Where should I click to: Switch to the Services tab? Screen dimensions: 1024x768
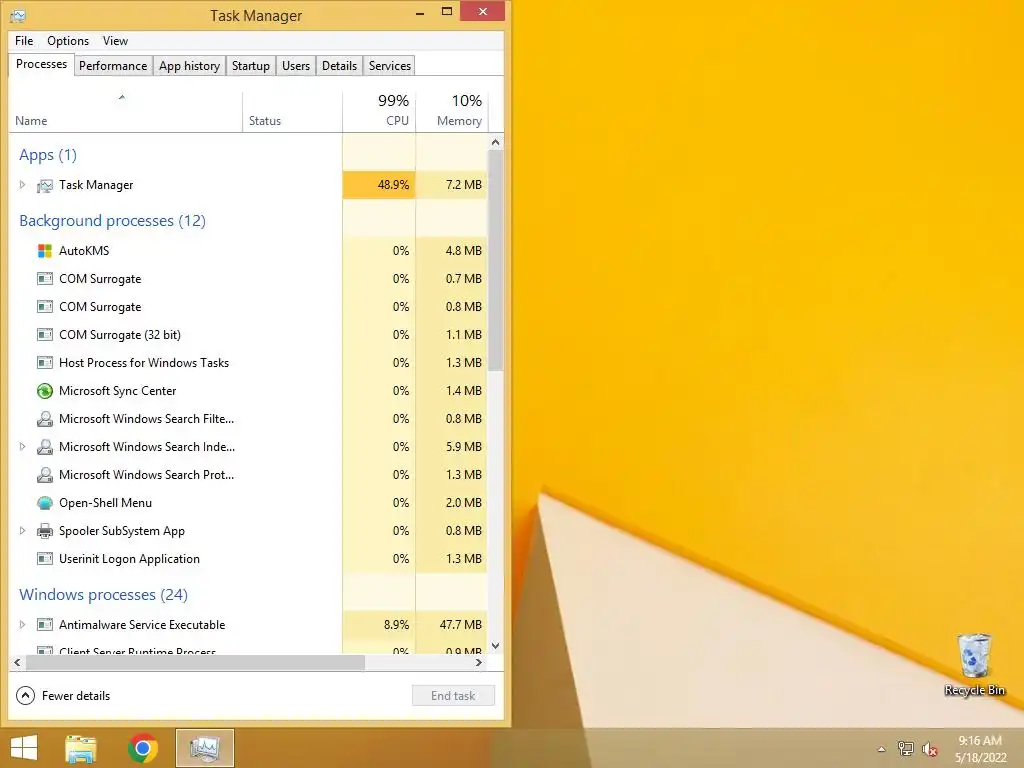390,66
